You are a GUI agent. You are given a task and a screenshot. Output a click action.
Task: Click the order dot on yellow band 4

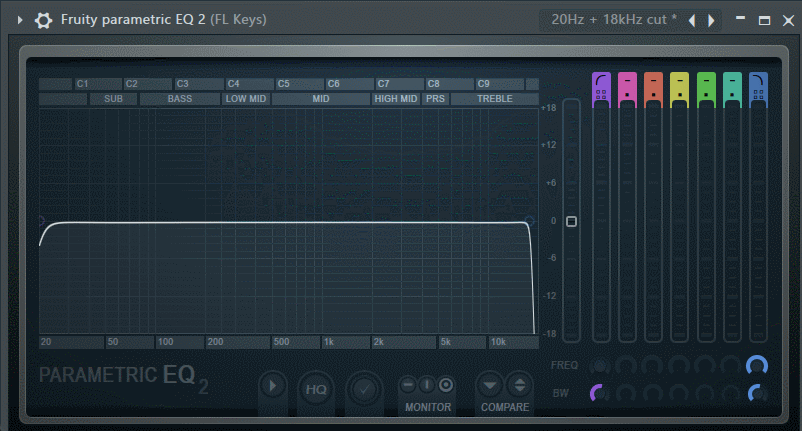(x=679, y=95)
